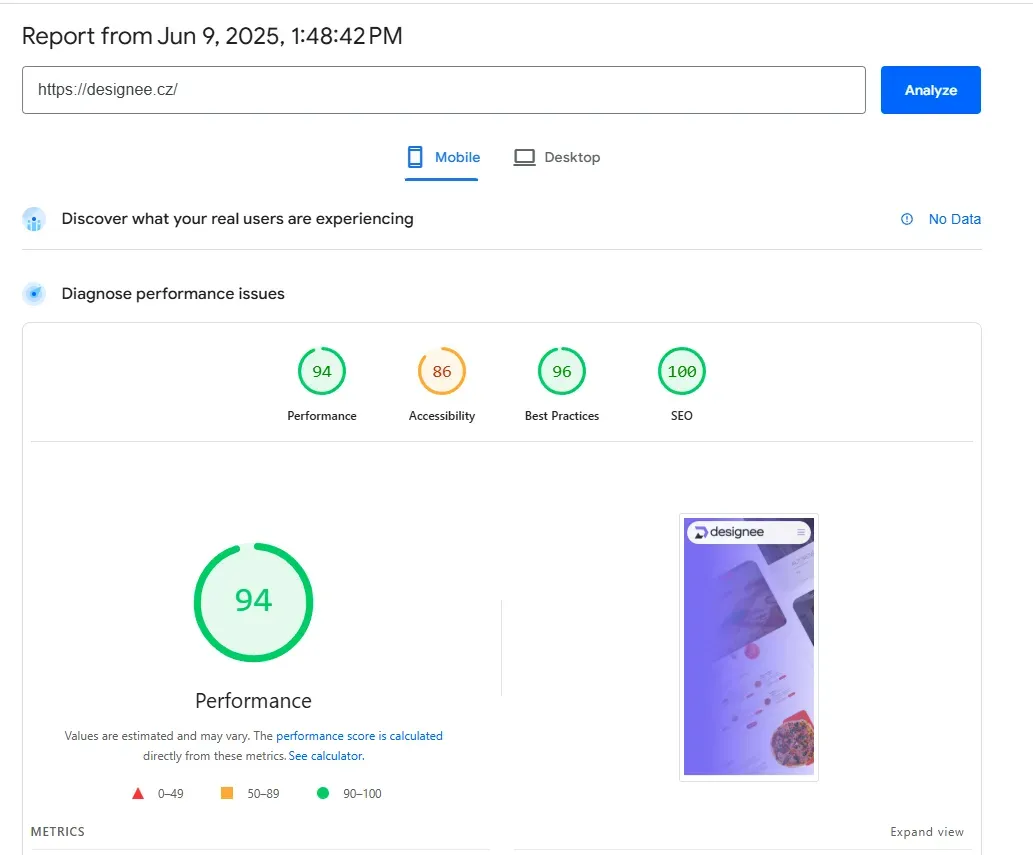Click the desktop monitor icon
Screen dimensions: 1033x855
(524, 157)
